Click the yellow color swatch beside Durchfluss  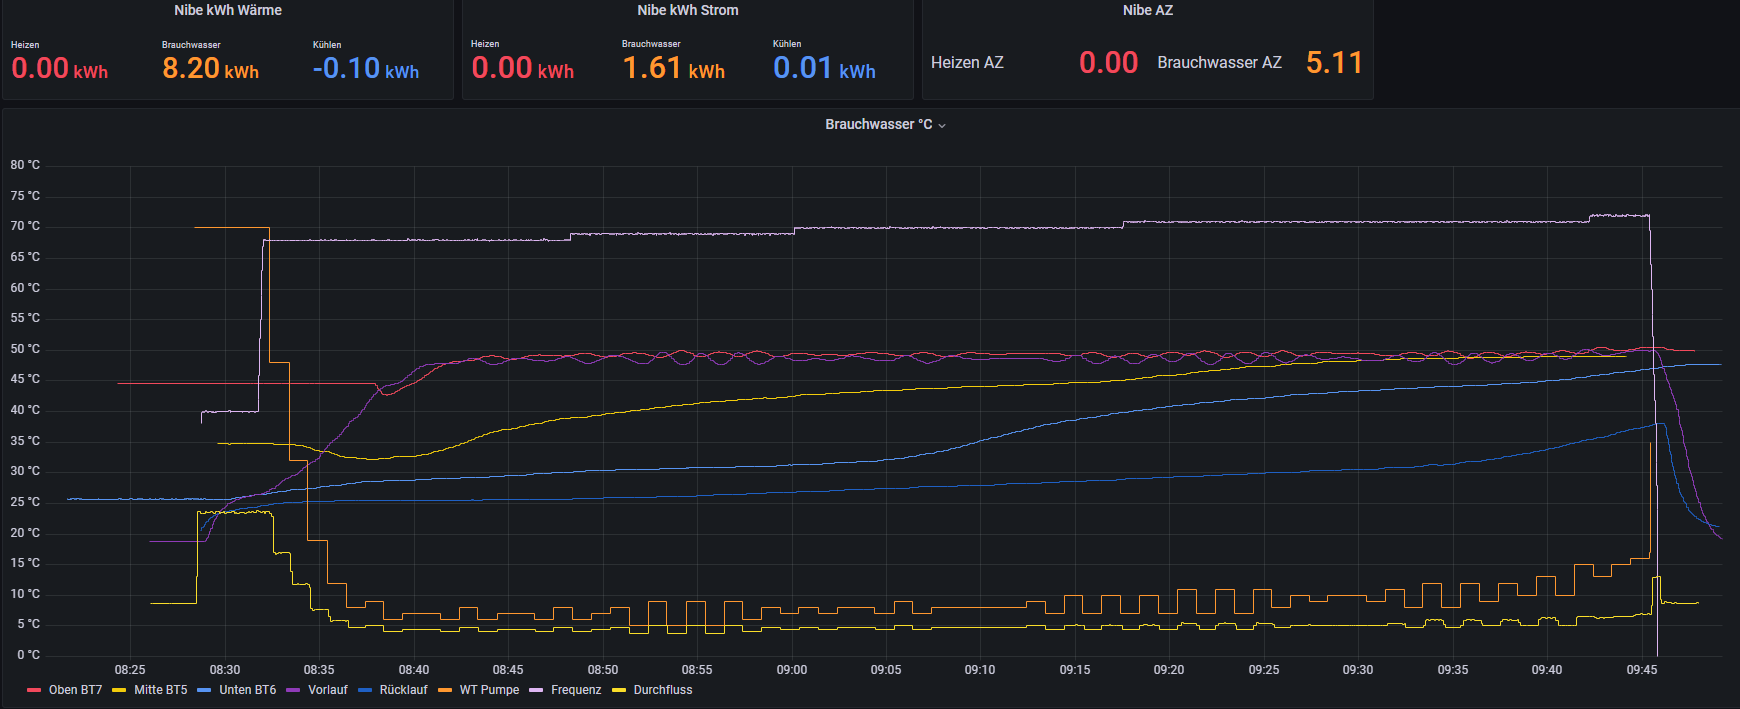click(x=619, y=690)
